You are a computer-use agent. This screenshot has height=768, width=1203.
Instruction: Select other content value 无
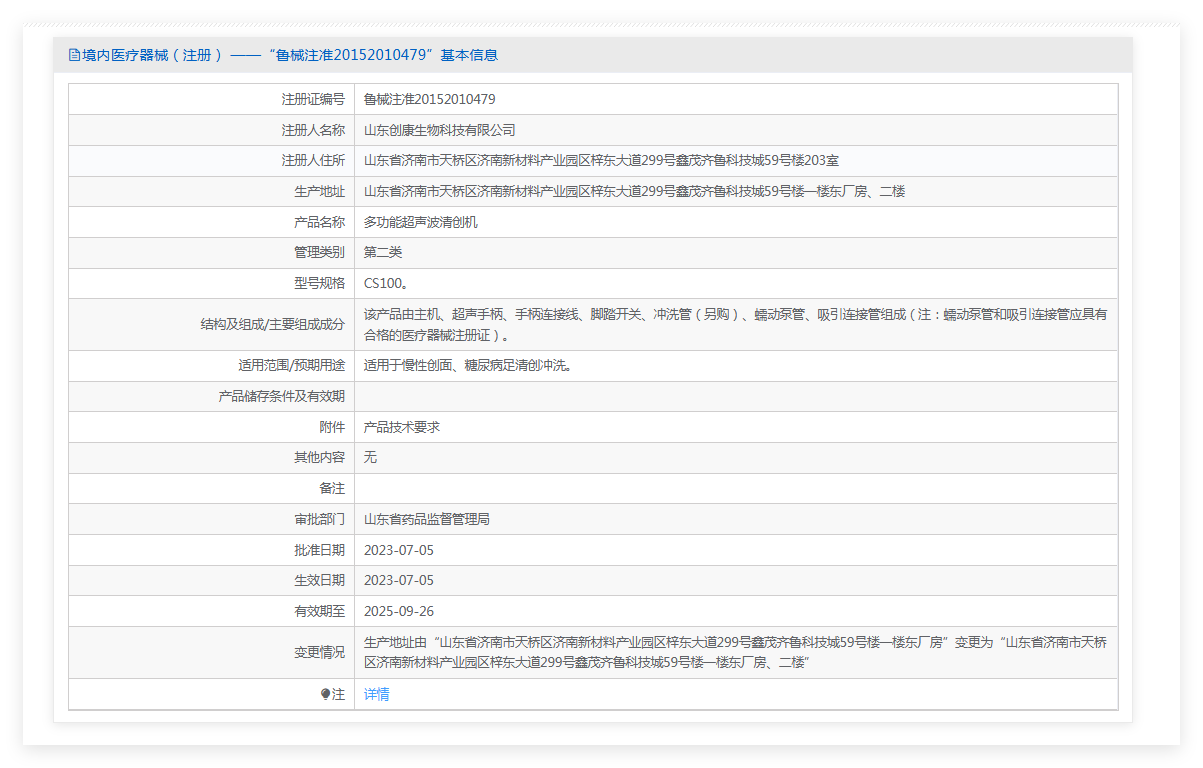point(370,458)
